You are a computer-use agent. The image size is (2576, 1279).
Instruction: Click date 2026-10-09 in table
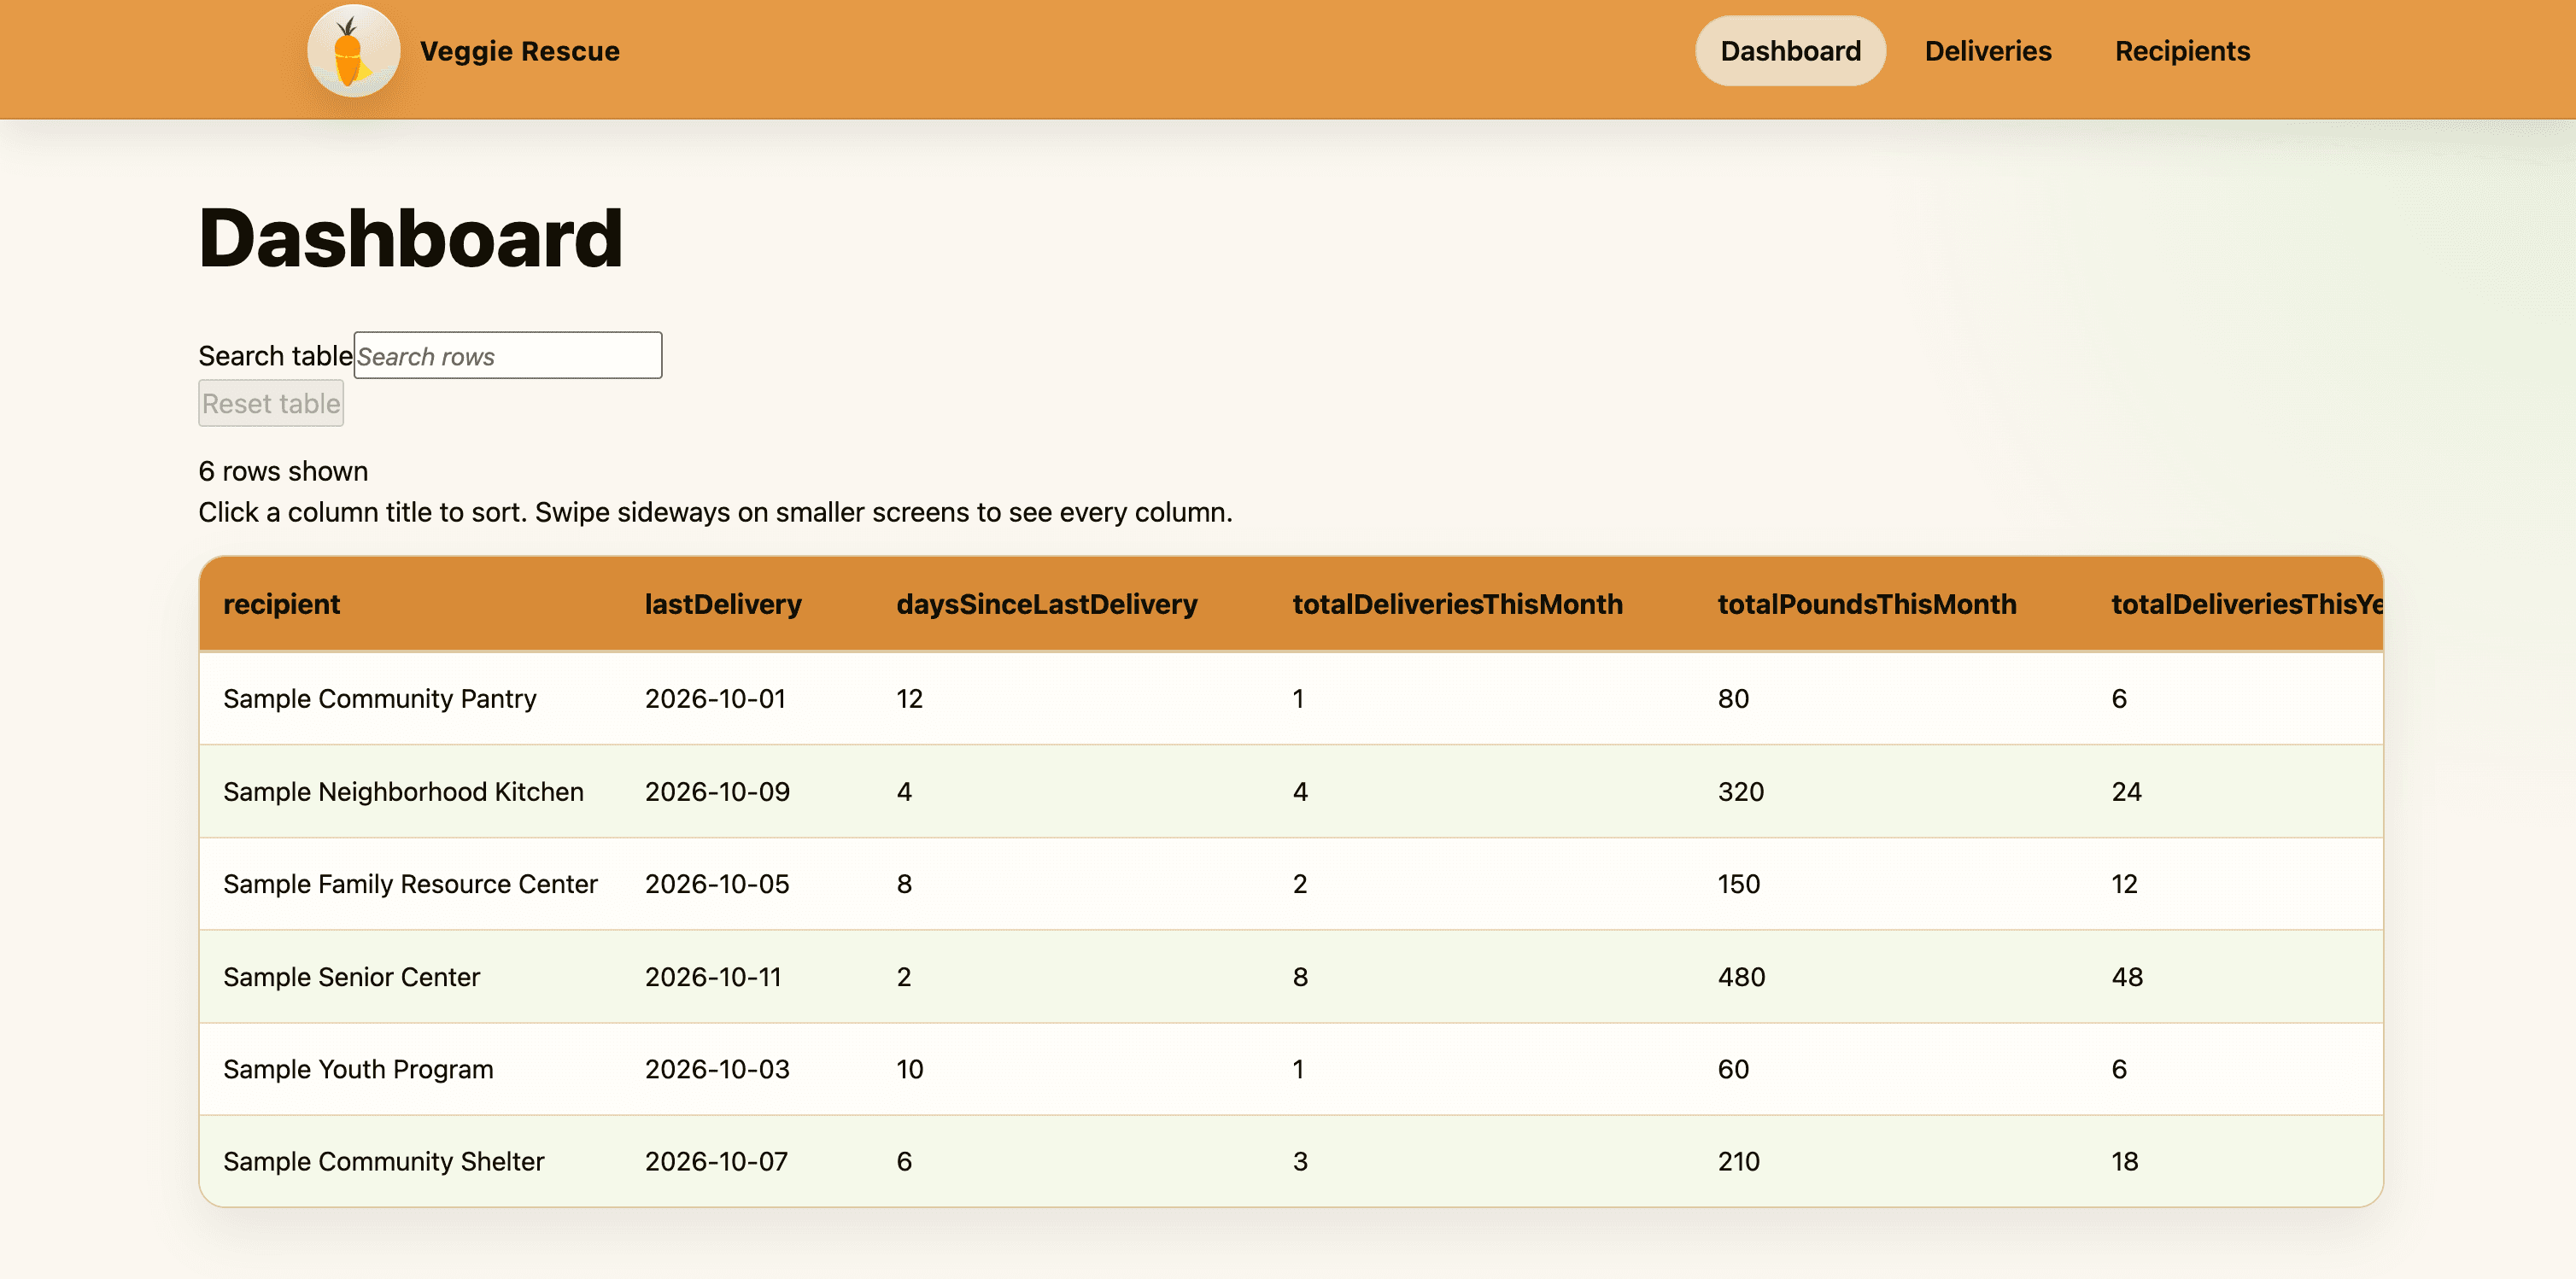[x=717, y=792]
